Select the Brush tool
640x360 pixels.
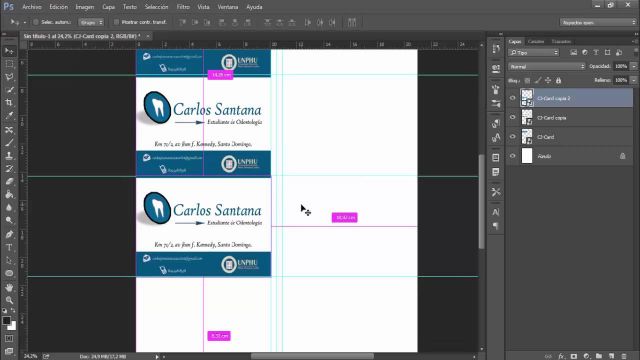coord(9,143)
